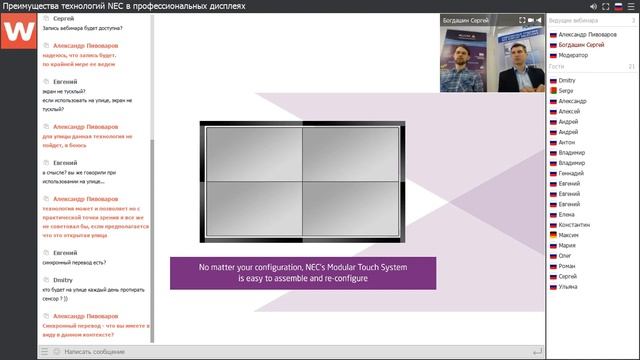640x360 pixels.
Task: Click icon beside Dmitry's chat message
Action: 46,280
